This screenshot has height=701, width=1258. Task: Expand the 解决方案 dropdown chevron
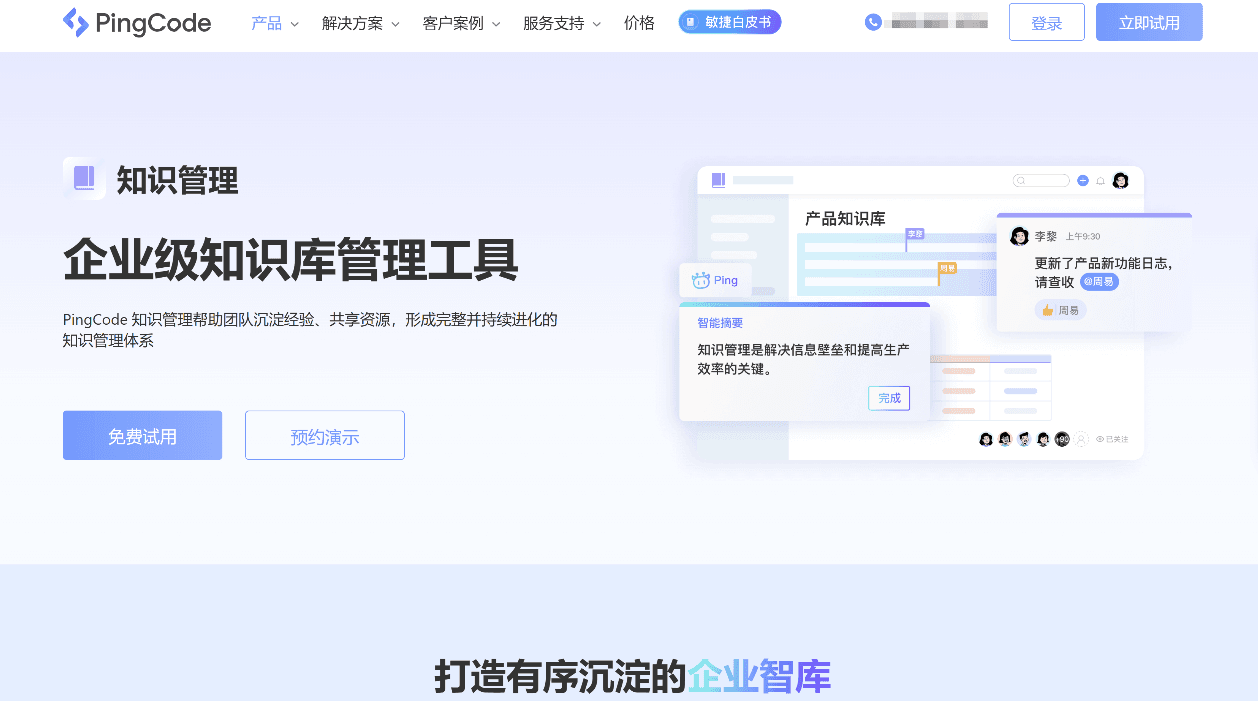point(395,24)
